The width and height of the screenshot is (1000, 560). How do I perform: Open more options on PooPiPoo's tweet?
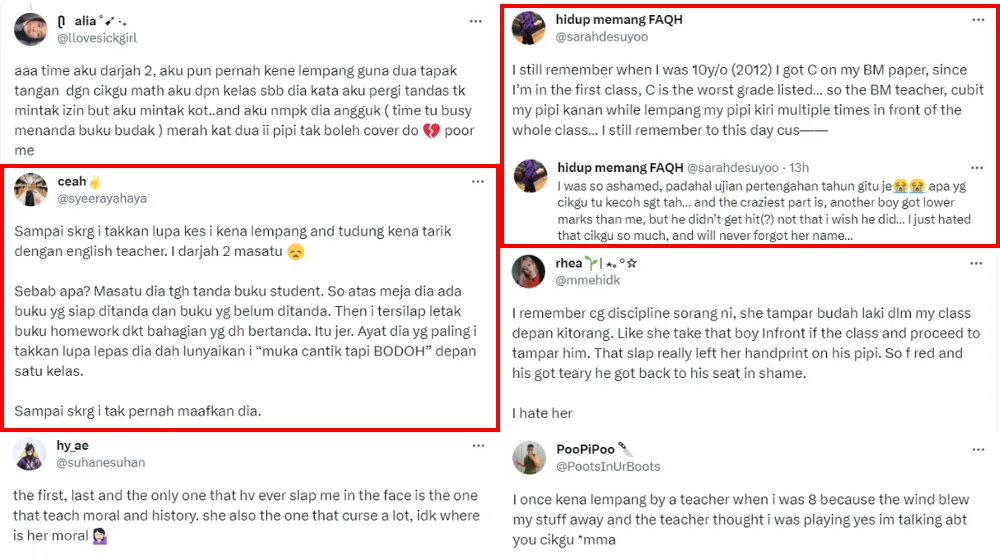point(976,450)
